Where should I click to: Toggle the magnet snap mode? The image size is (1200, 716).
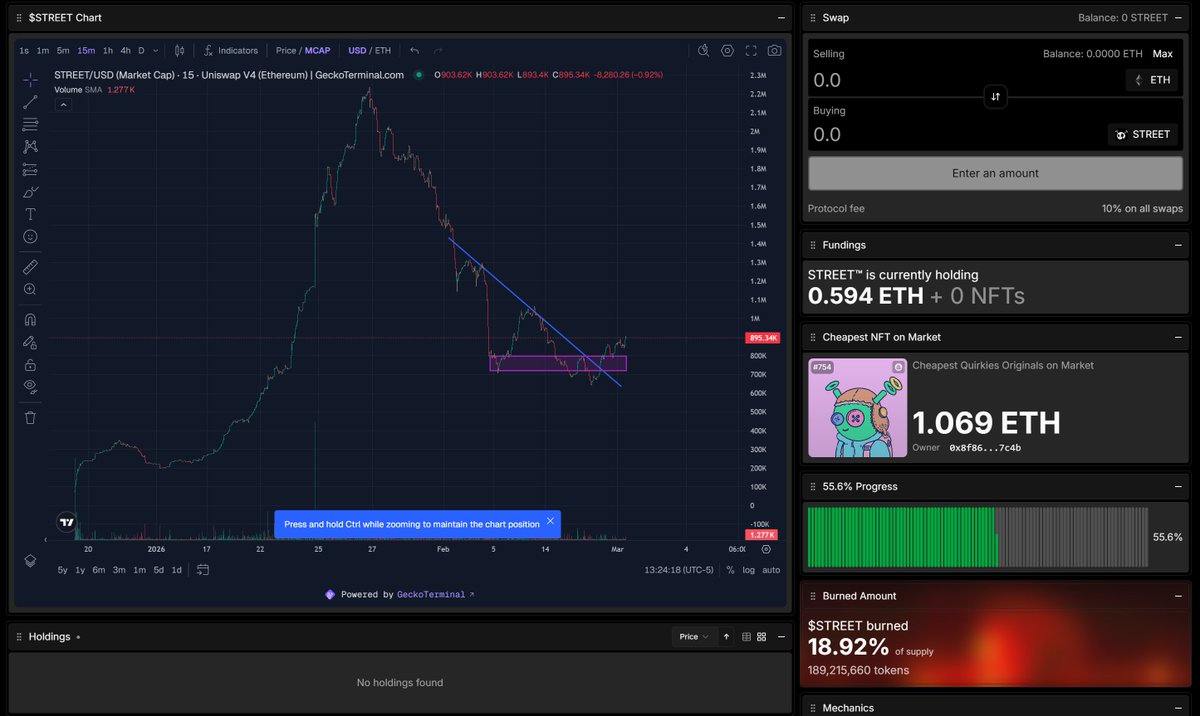pyautogui.click(x=30, y=320)
